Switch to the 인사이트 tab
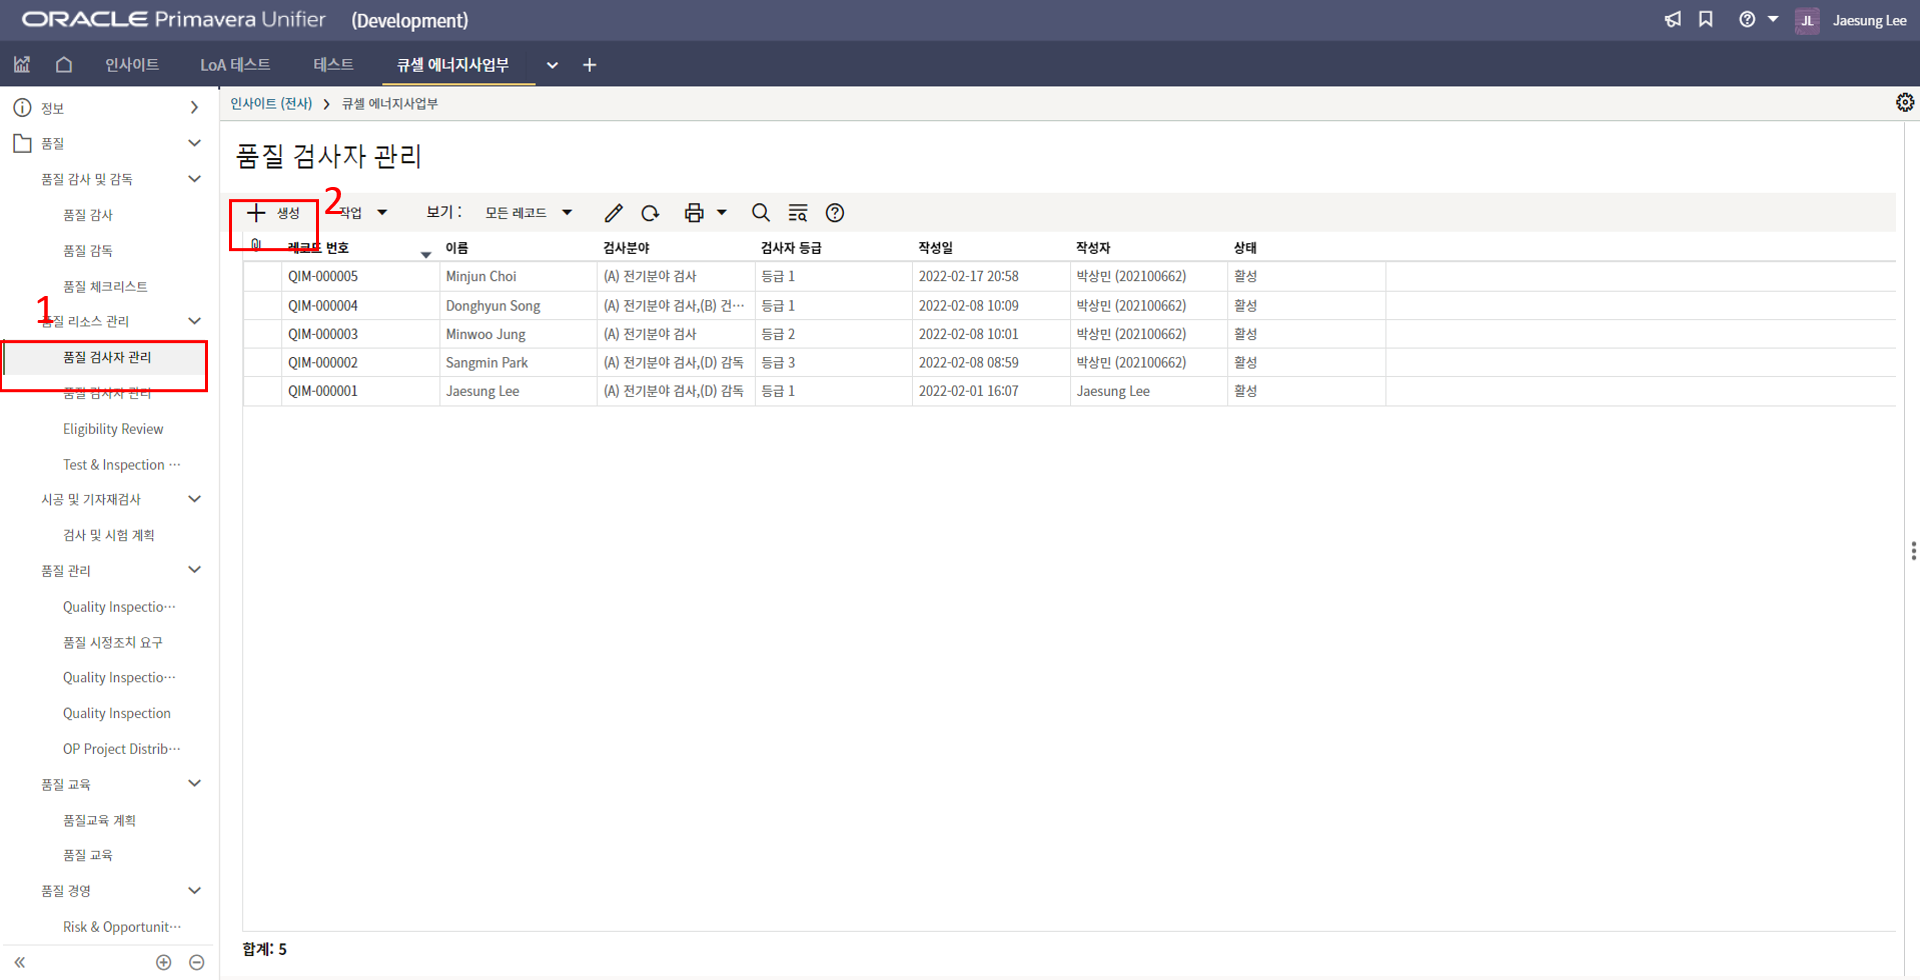The image size is (1920, 980). (x=132, y=65)
